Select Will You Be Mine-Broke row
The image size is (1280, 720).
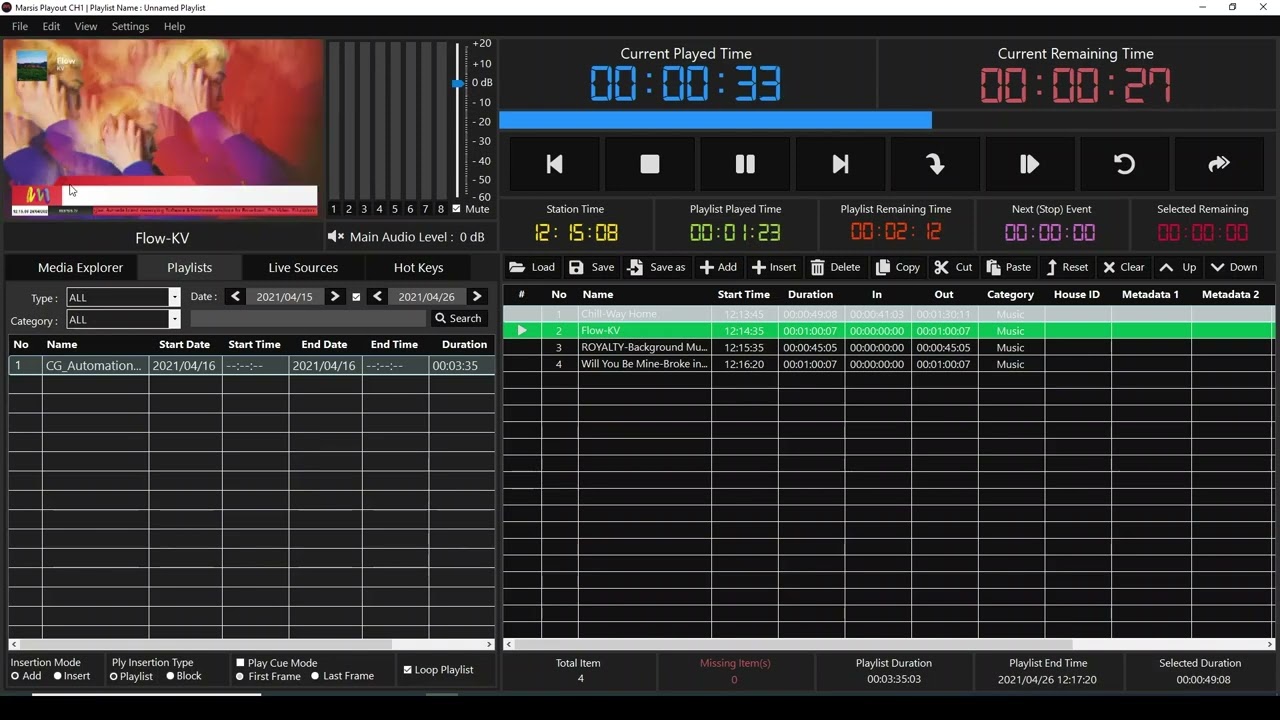click(x=889, y=364)
